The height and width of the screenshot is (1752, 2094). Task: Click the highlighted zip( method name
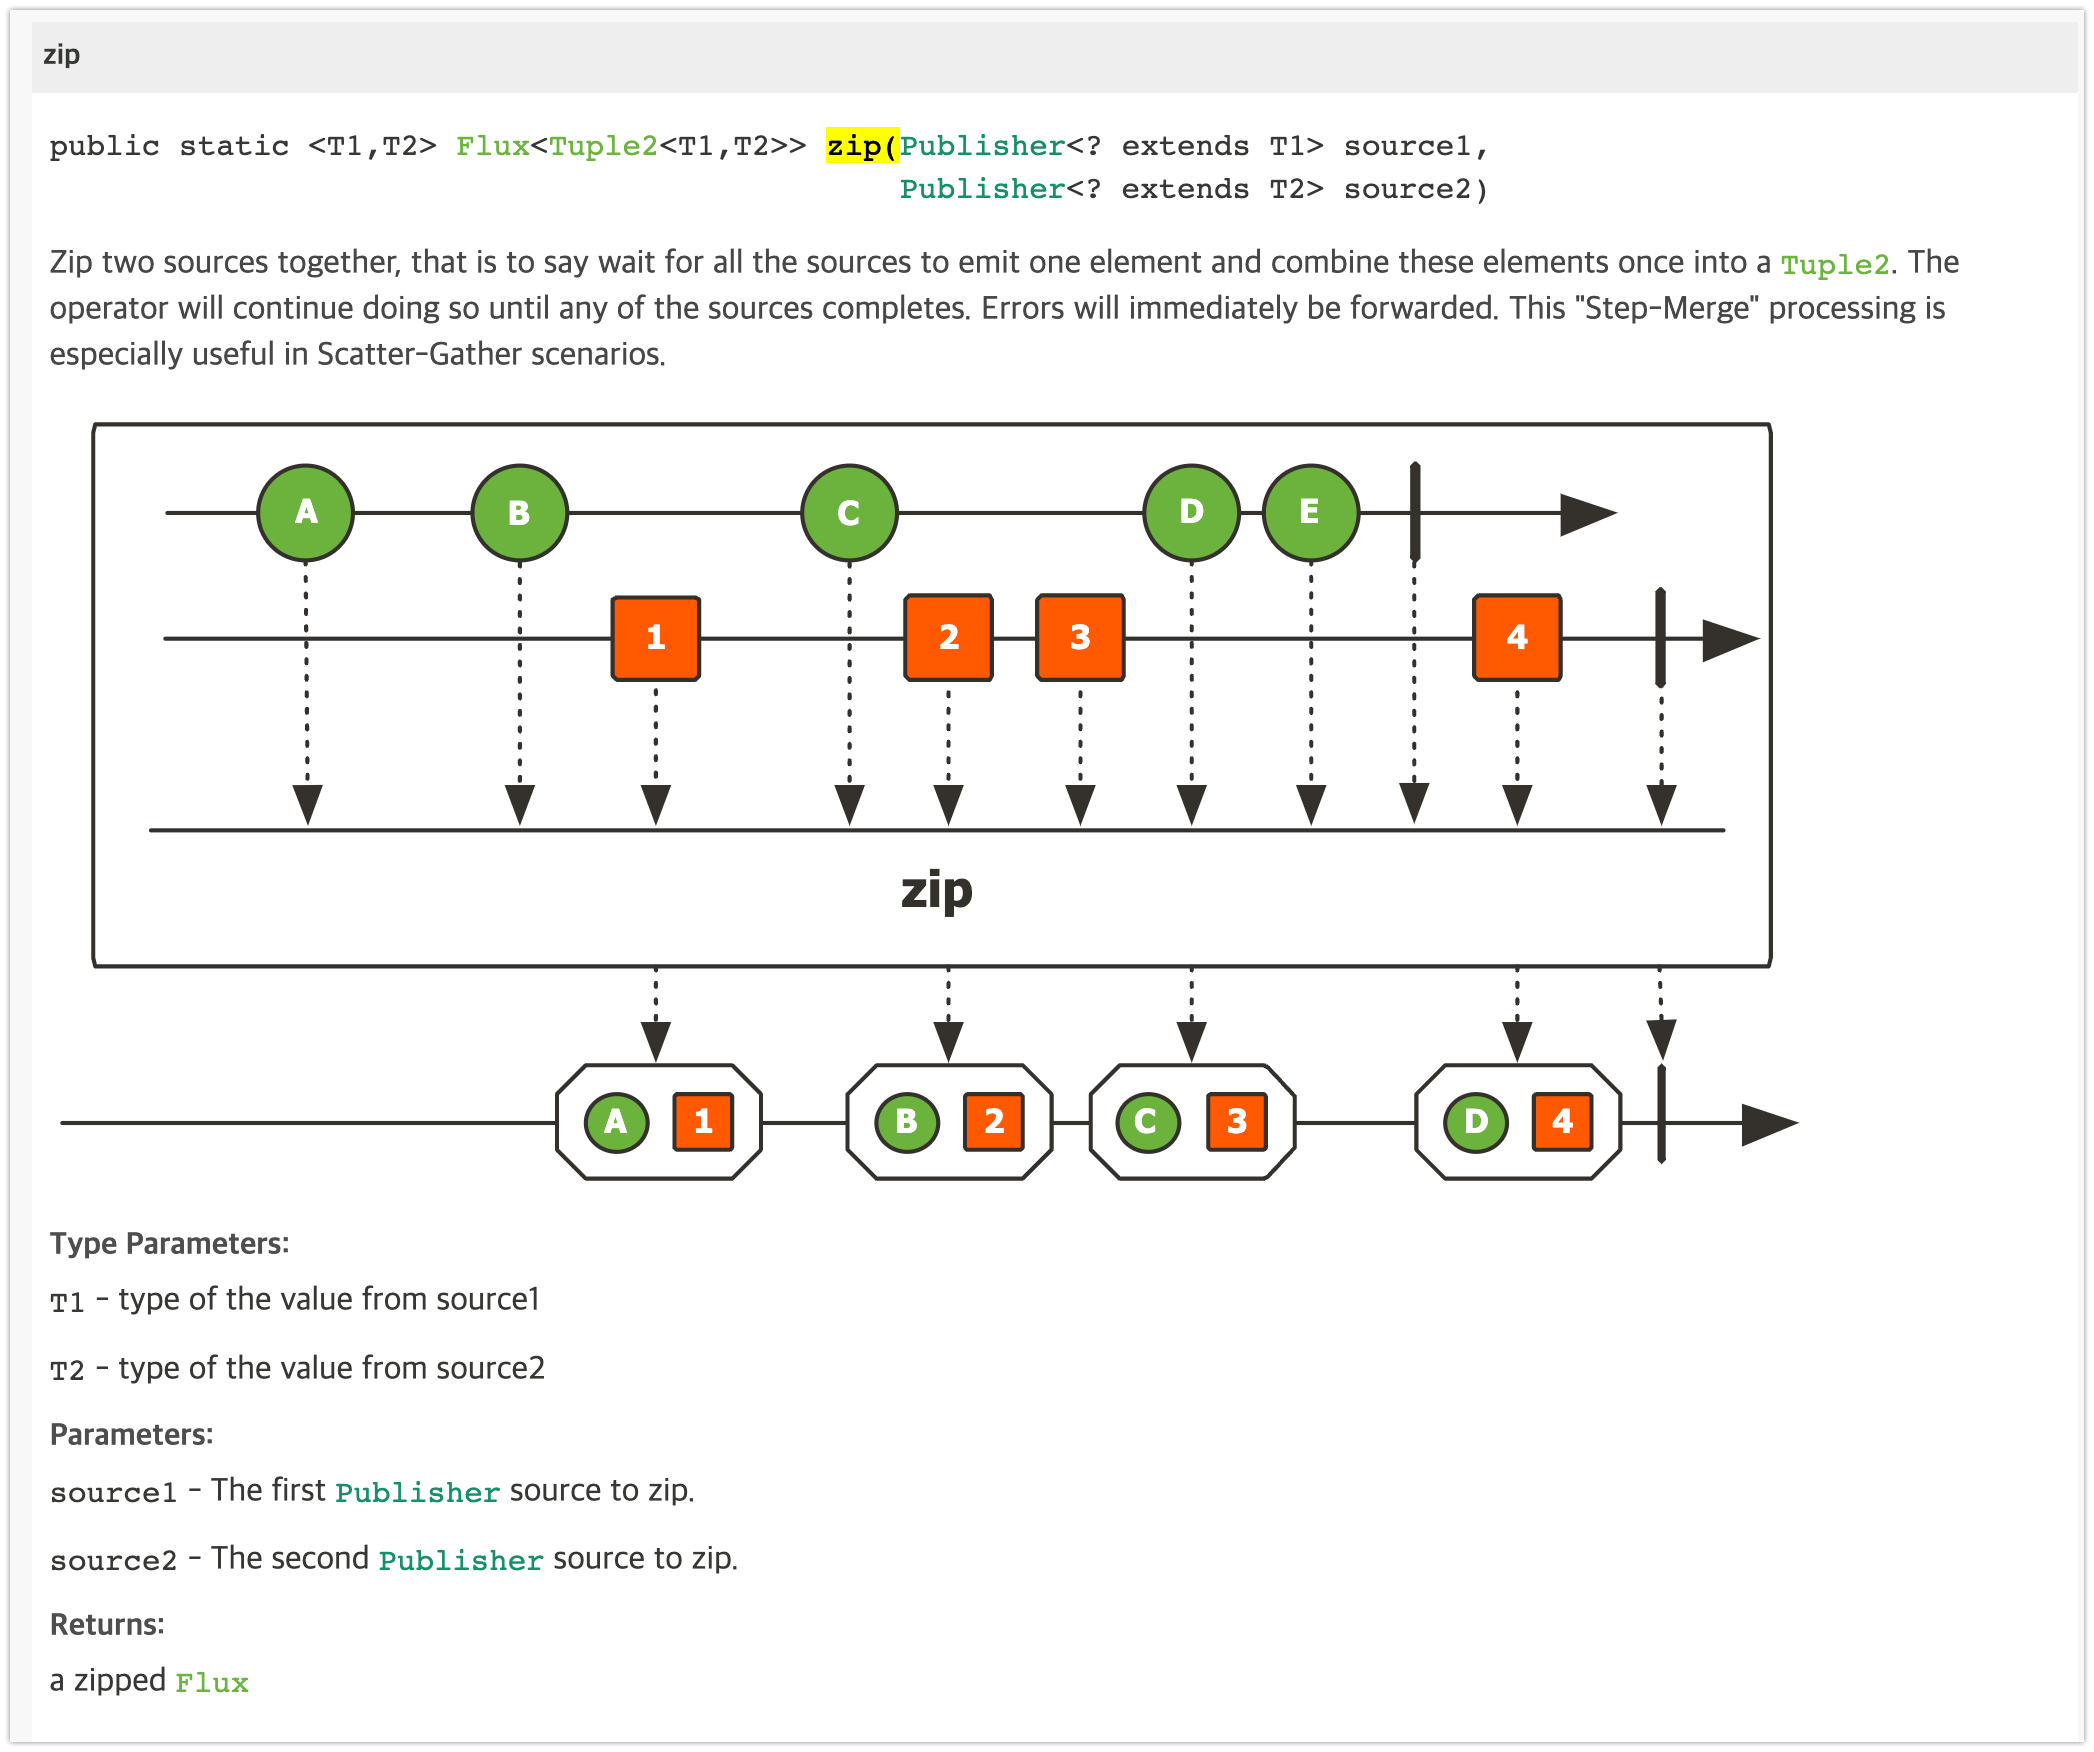coord(861,146)
